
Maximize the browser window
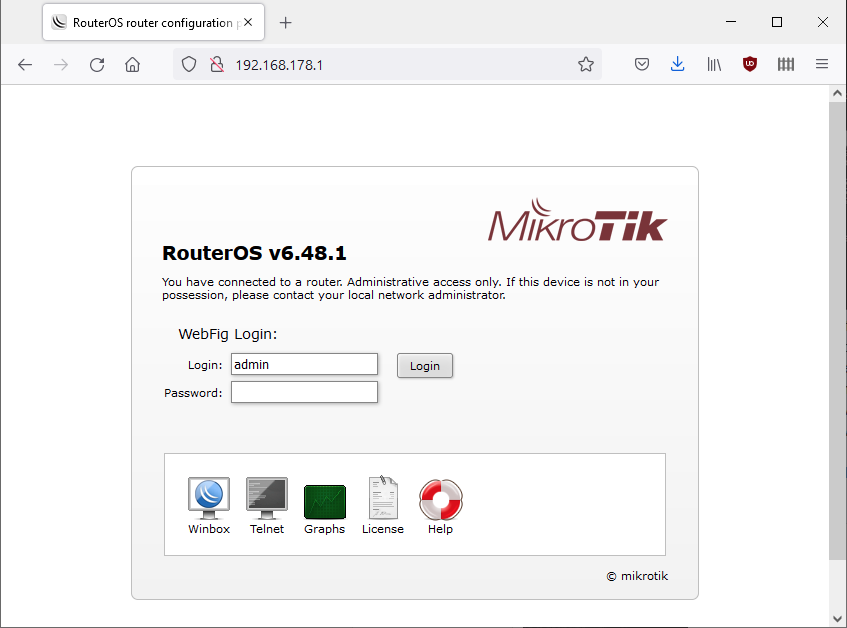click(777, 22)
